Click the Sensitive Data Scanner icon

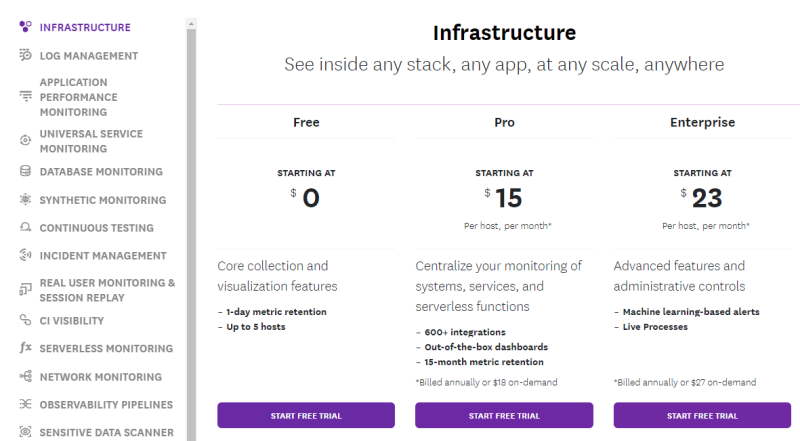pyautogui.click(x=25, y=433)
